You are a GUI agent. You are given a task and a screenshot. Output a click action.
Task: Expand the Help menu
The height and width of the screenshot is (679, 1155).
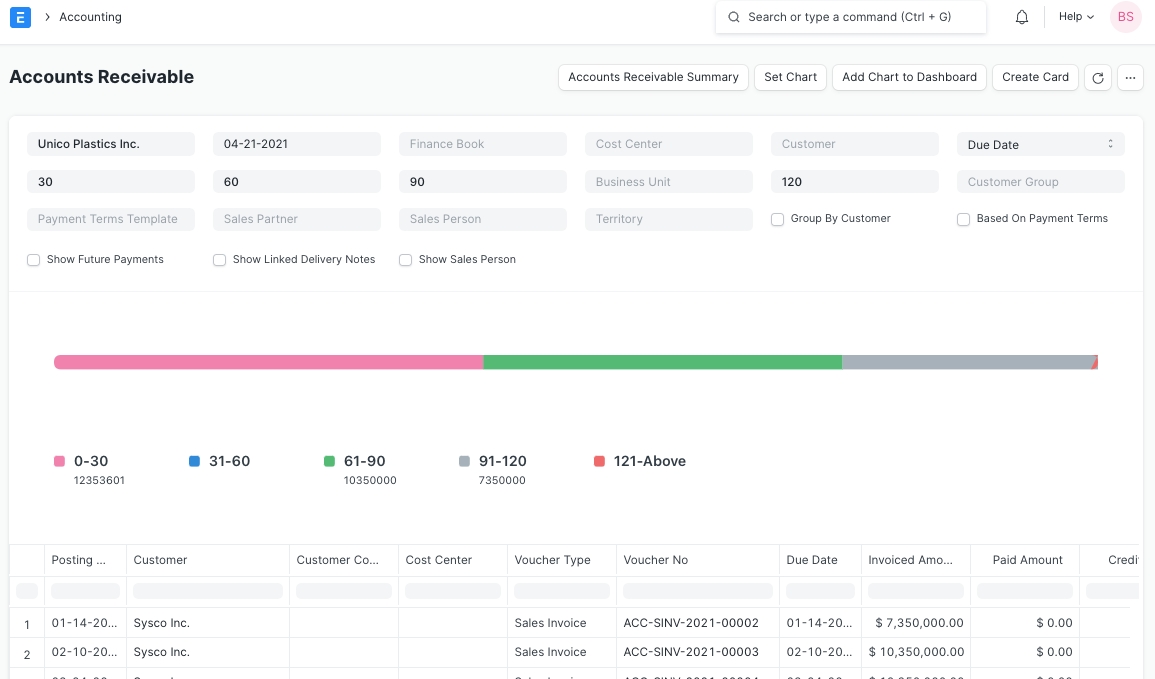click(1076, 17)
